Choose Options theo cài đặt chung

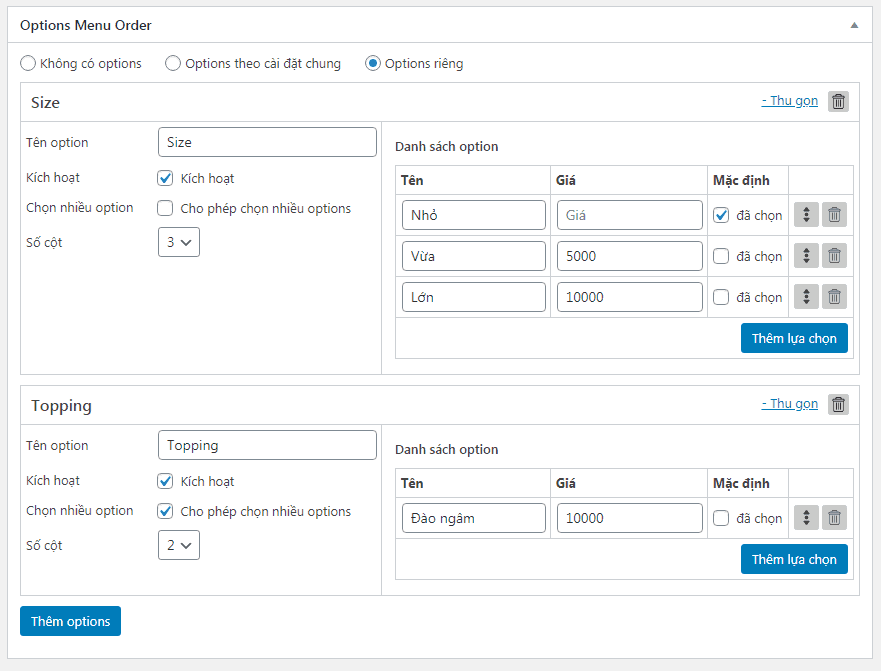point(173,64)
